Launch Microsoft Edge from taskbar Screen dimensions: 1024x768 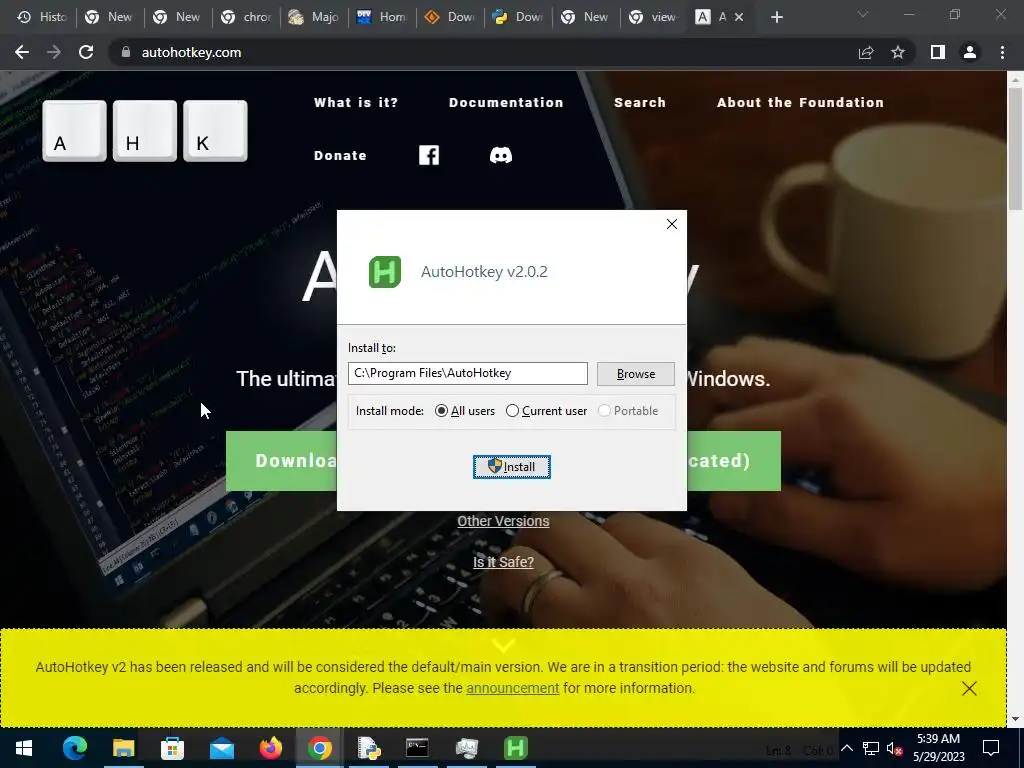(74, 748)
